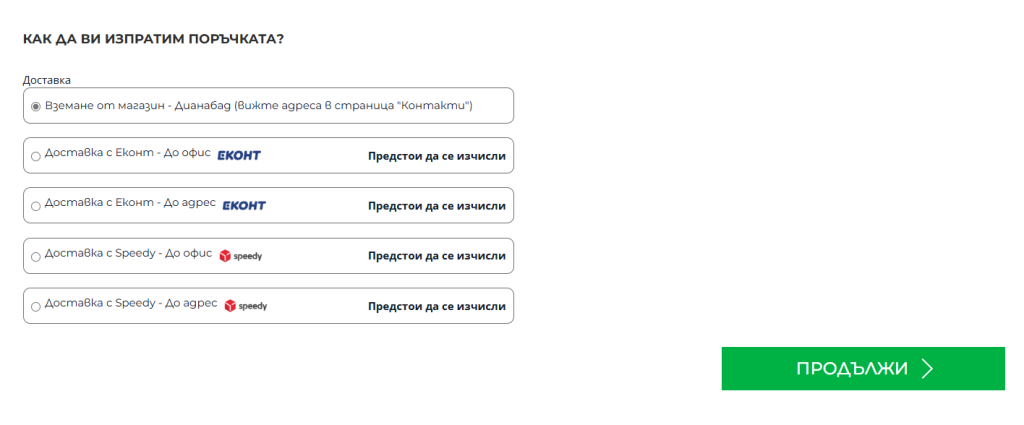Click 'Доставка с Еконт - До адрес' label
Screen dimensions: 1024x425
coord(130,204)
